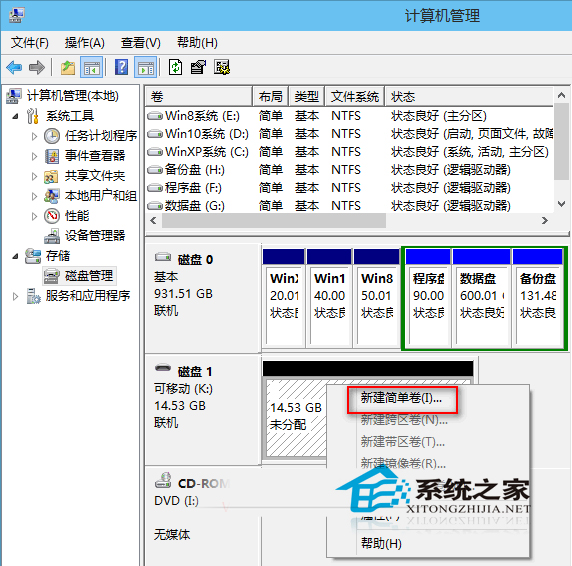The height and width of the screenshot is (566, 572).
Task: Click the volume list scroll up arrow
Action: point(561,96)
